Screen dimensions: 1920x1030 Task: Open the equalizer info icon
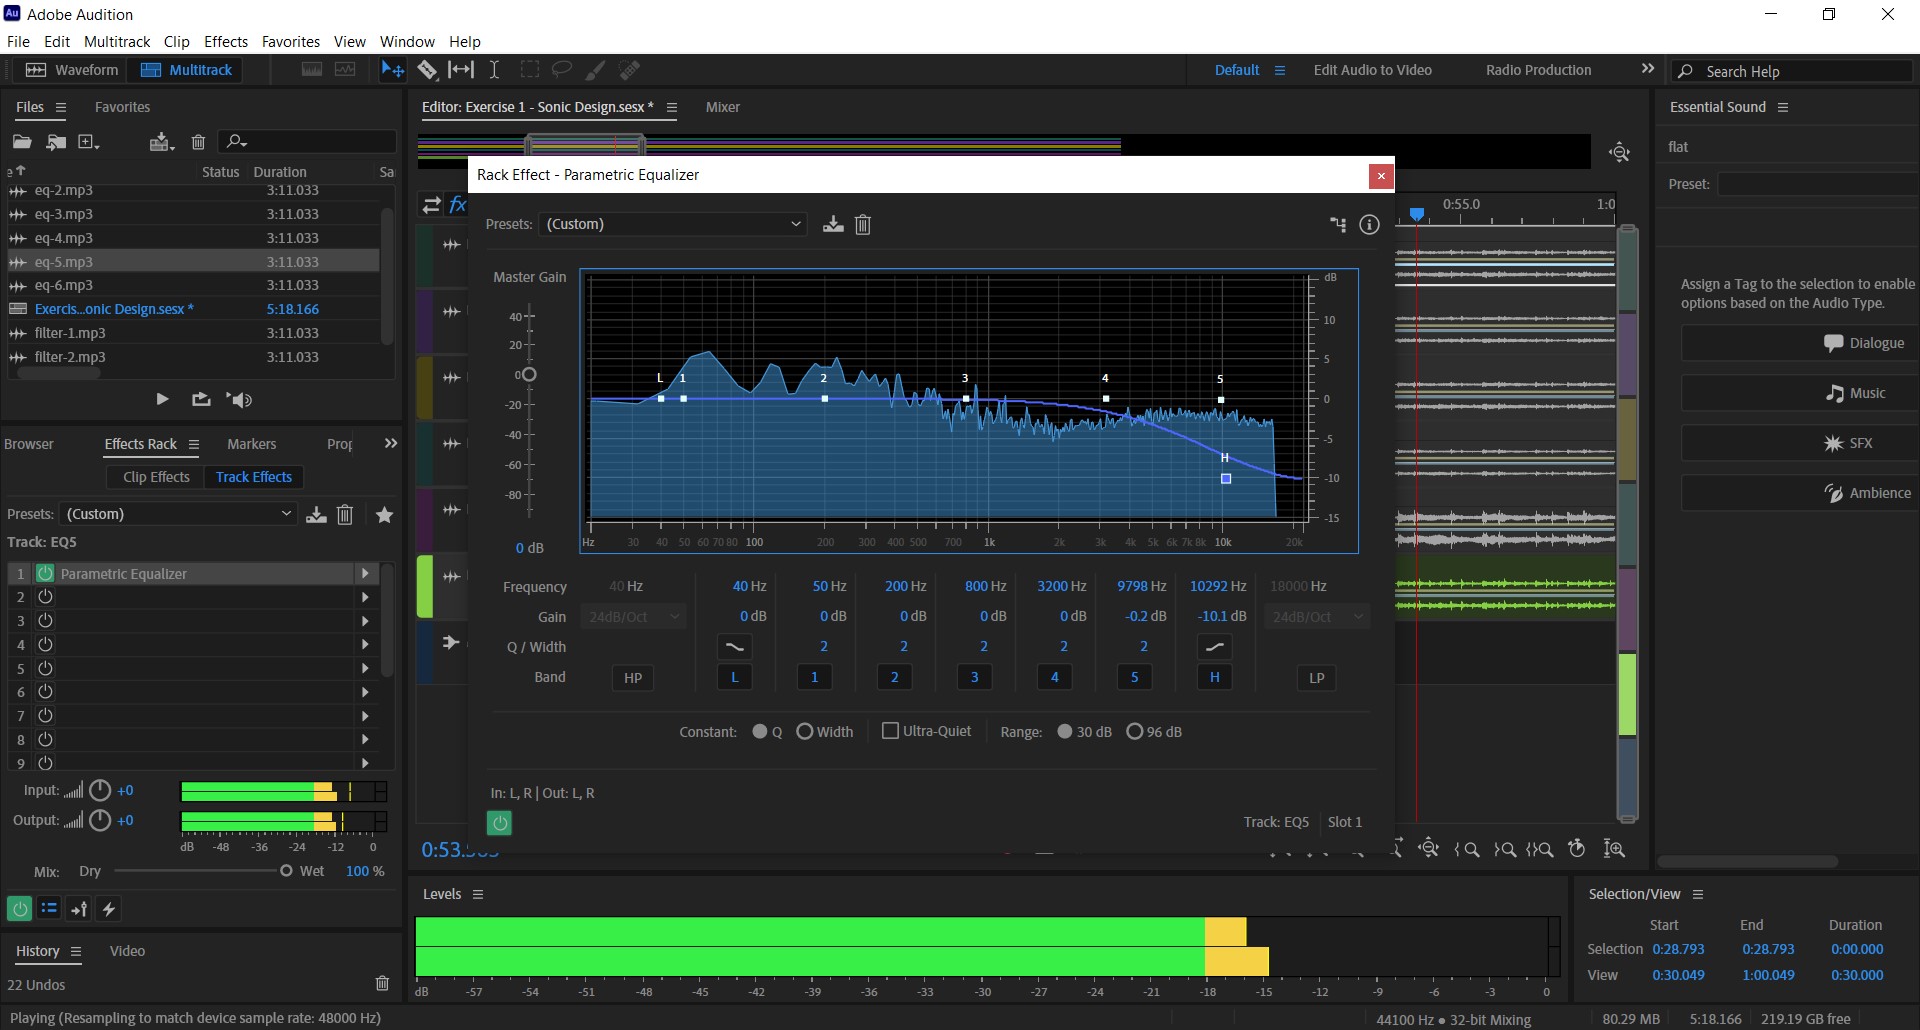[1370, 225]
